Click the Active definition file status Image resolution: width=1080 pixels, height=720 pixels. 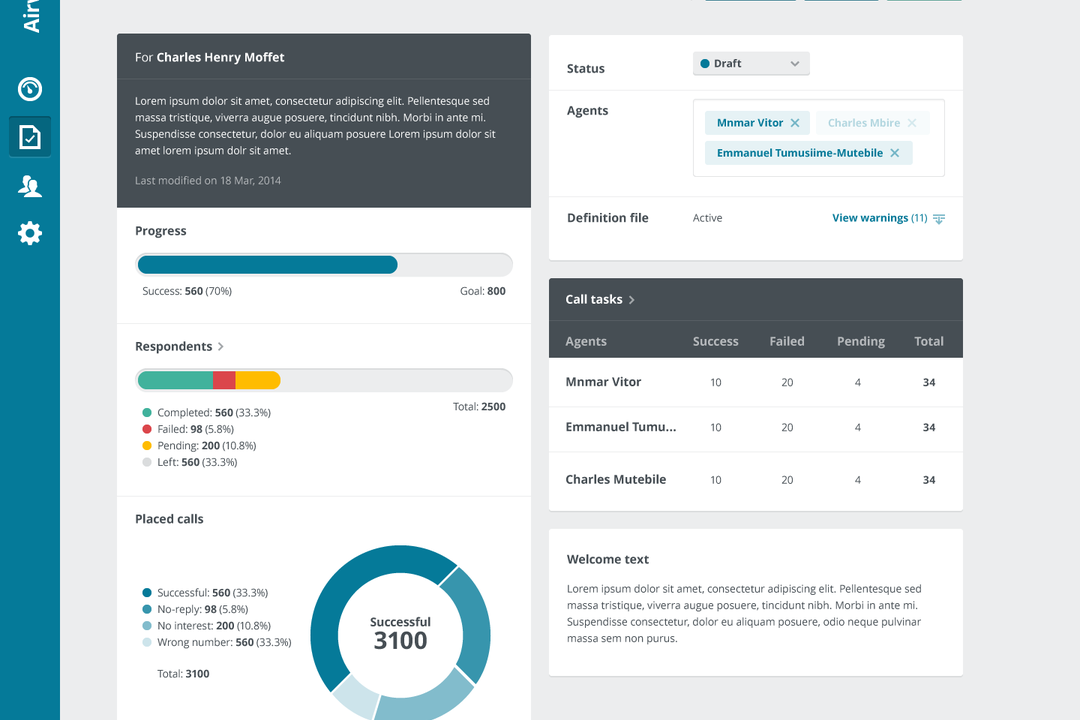pos(707,218)
